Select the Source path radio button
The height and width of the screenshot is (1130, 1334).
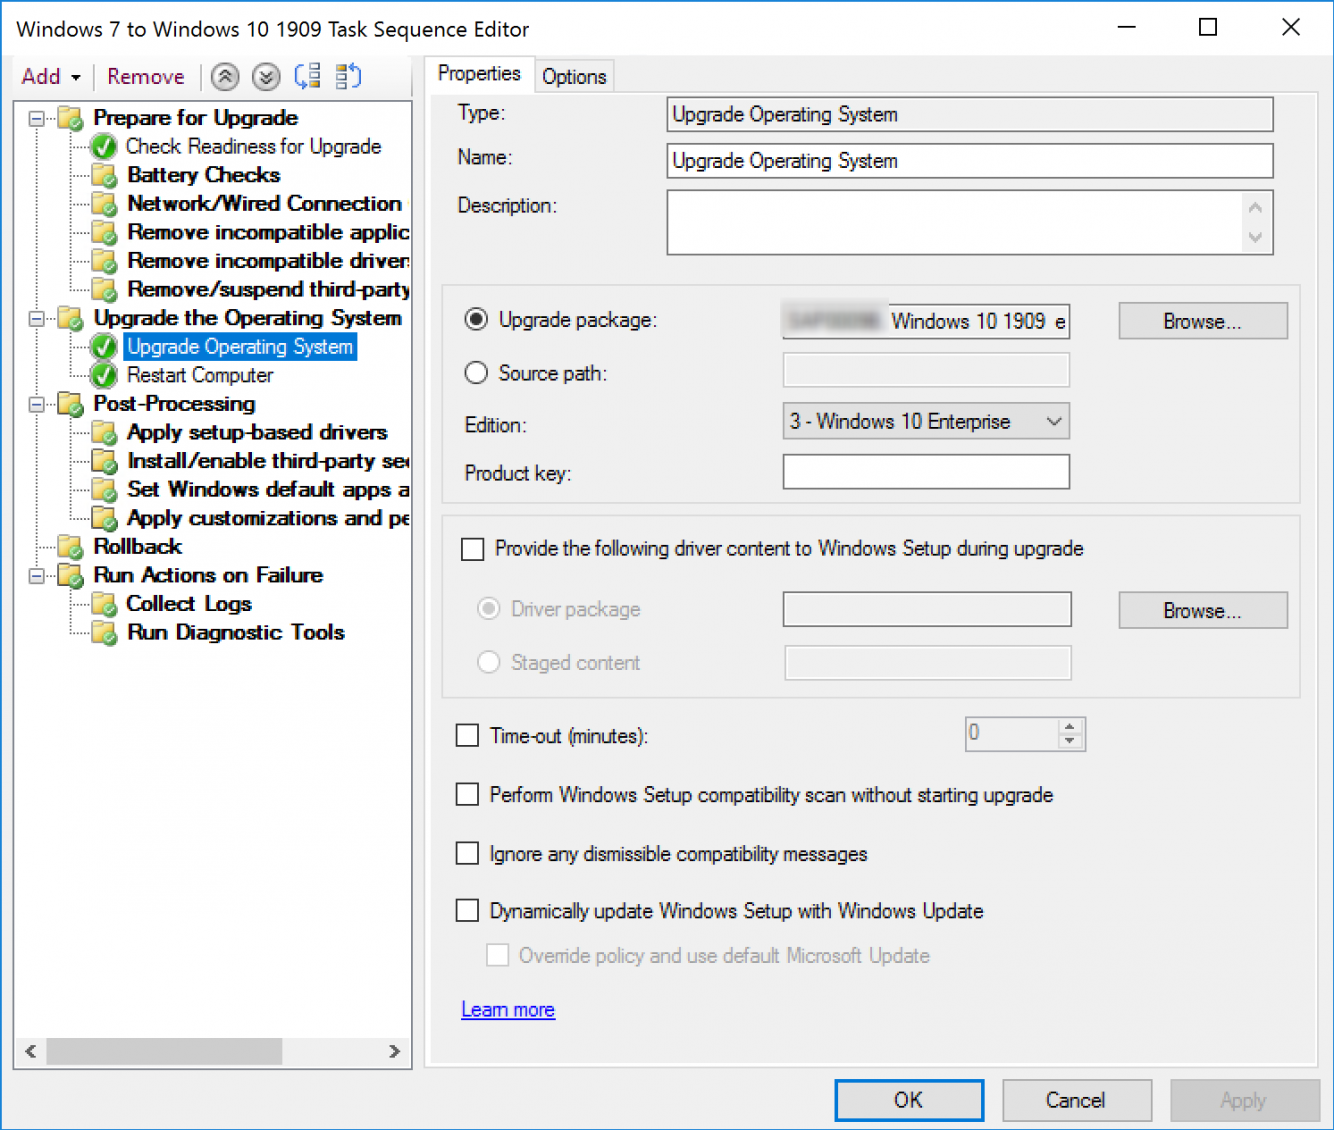476,372
